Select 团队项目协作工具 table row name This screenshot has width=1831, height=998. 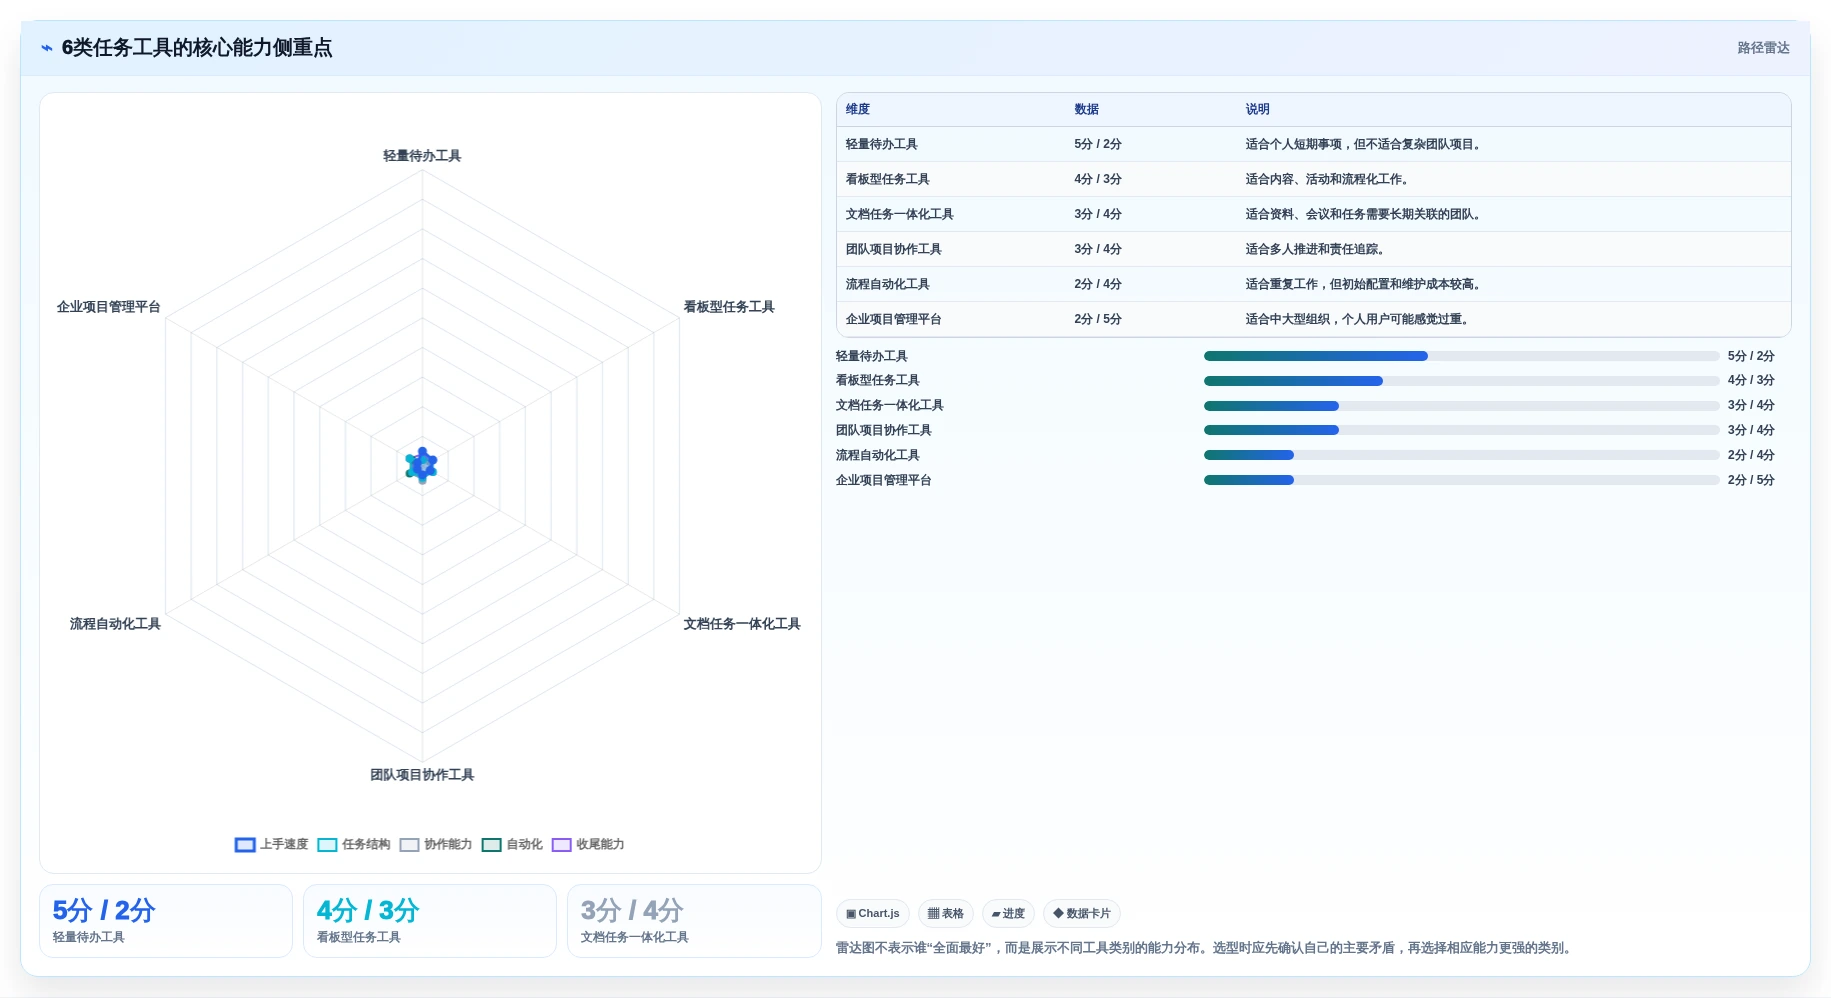(x=894, y=249)
